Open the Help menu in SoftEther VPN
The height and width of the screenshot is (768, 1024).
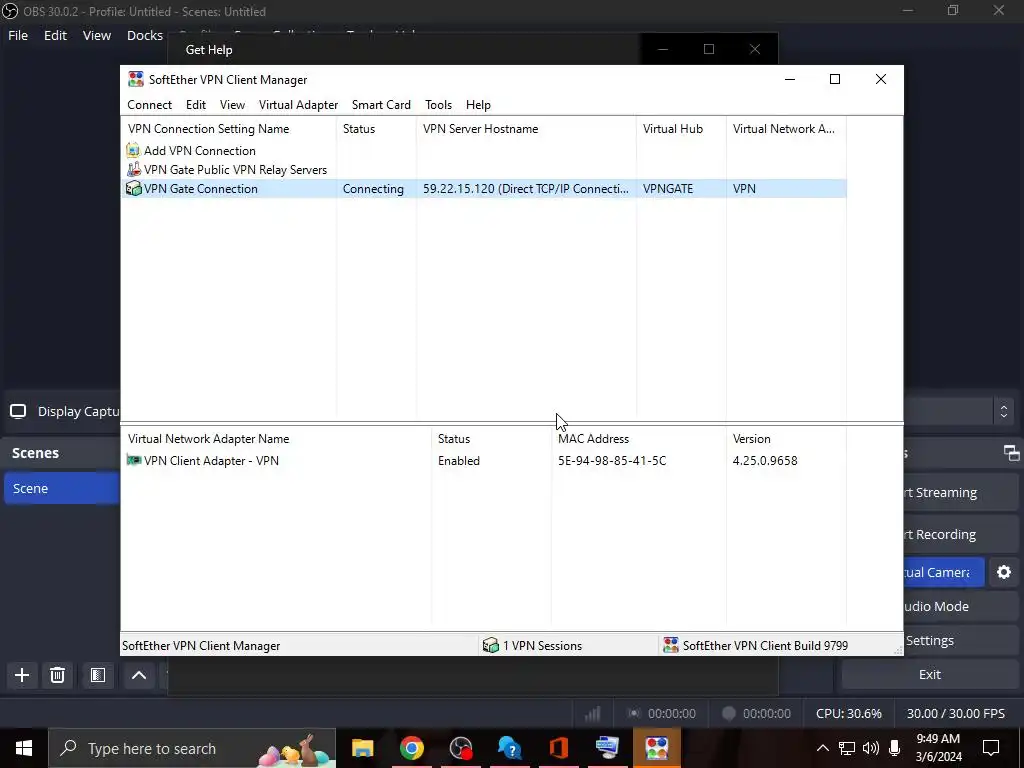point(478,104)
